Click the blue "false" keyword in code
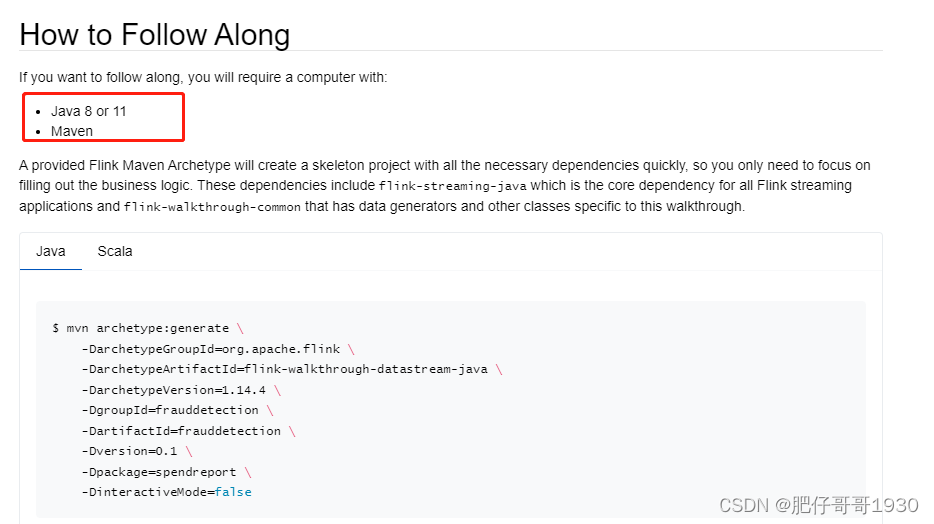 click(233, 492)
